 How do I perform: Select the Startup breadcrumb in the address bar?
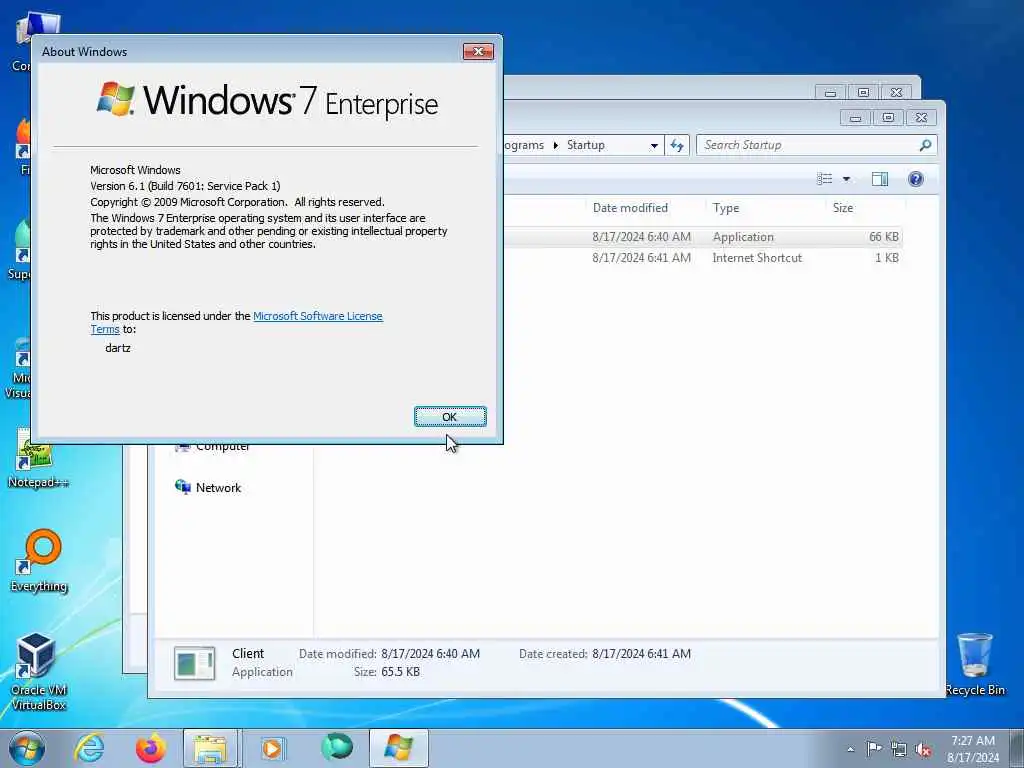click(585, 145)
